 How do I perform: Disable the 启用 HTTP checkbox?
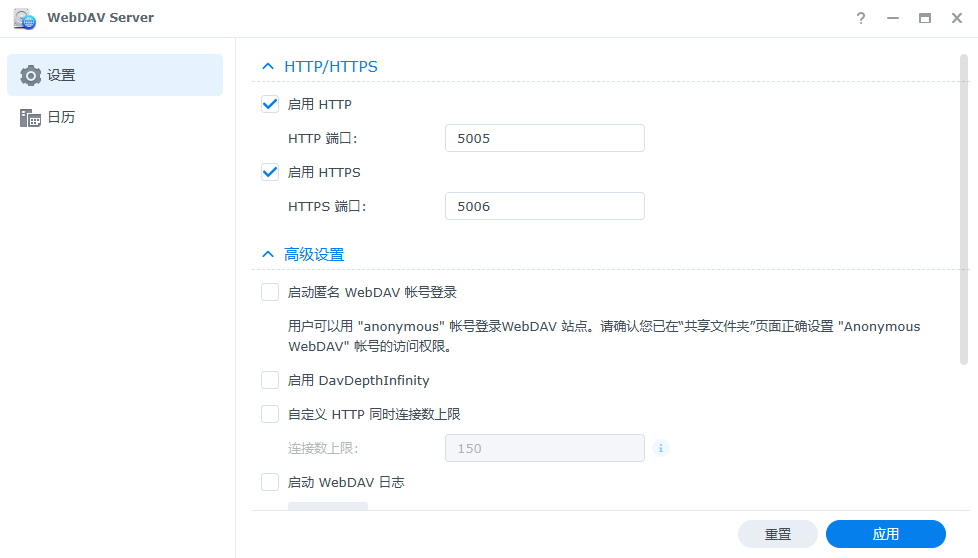[x=270, y=104]
